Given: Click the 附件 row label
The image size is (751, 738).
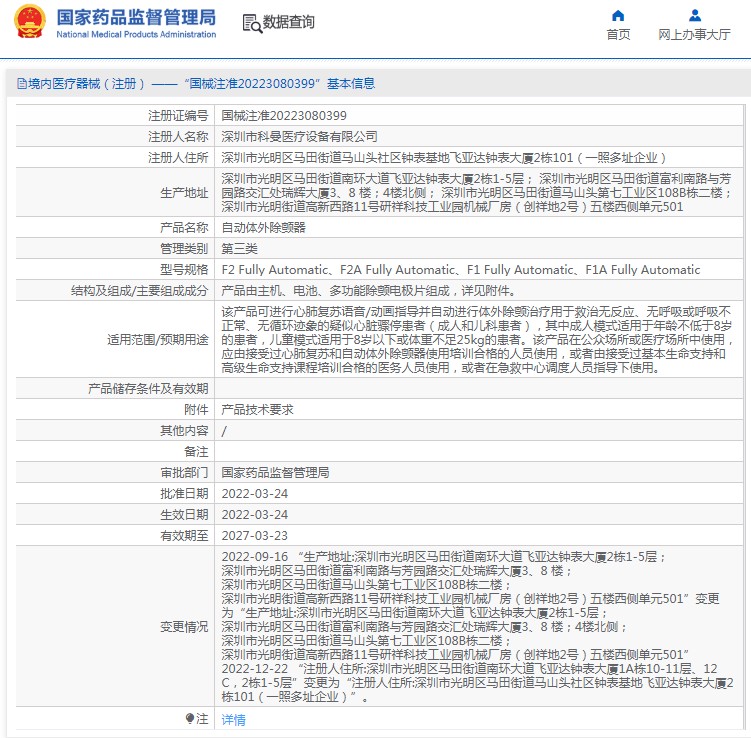Looking at the screenshot, I should (196, 409).
